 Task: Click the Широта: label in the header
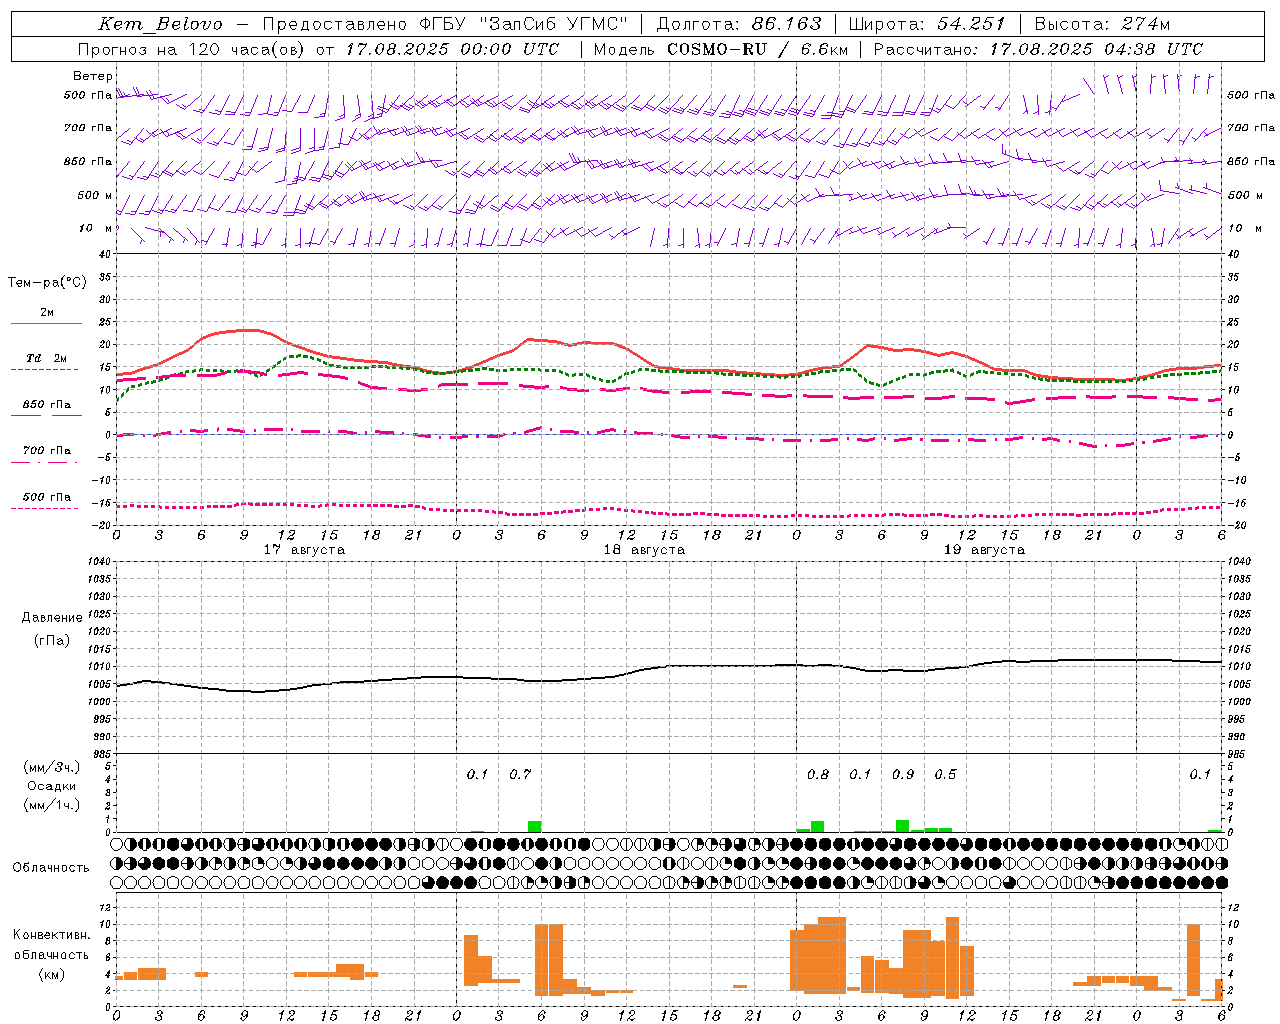point(886,24)
